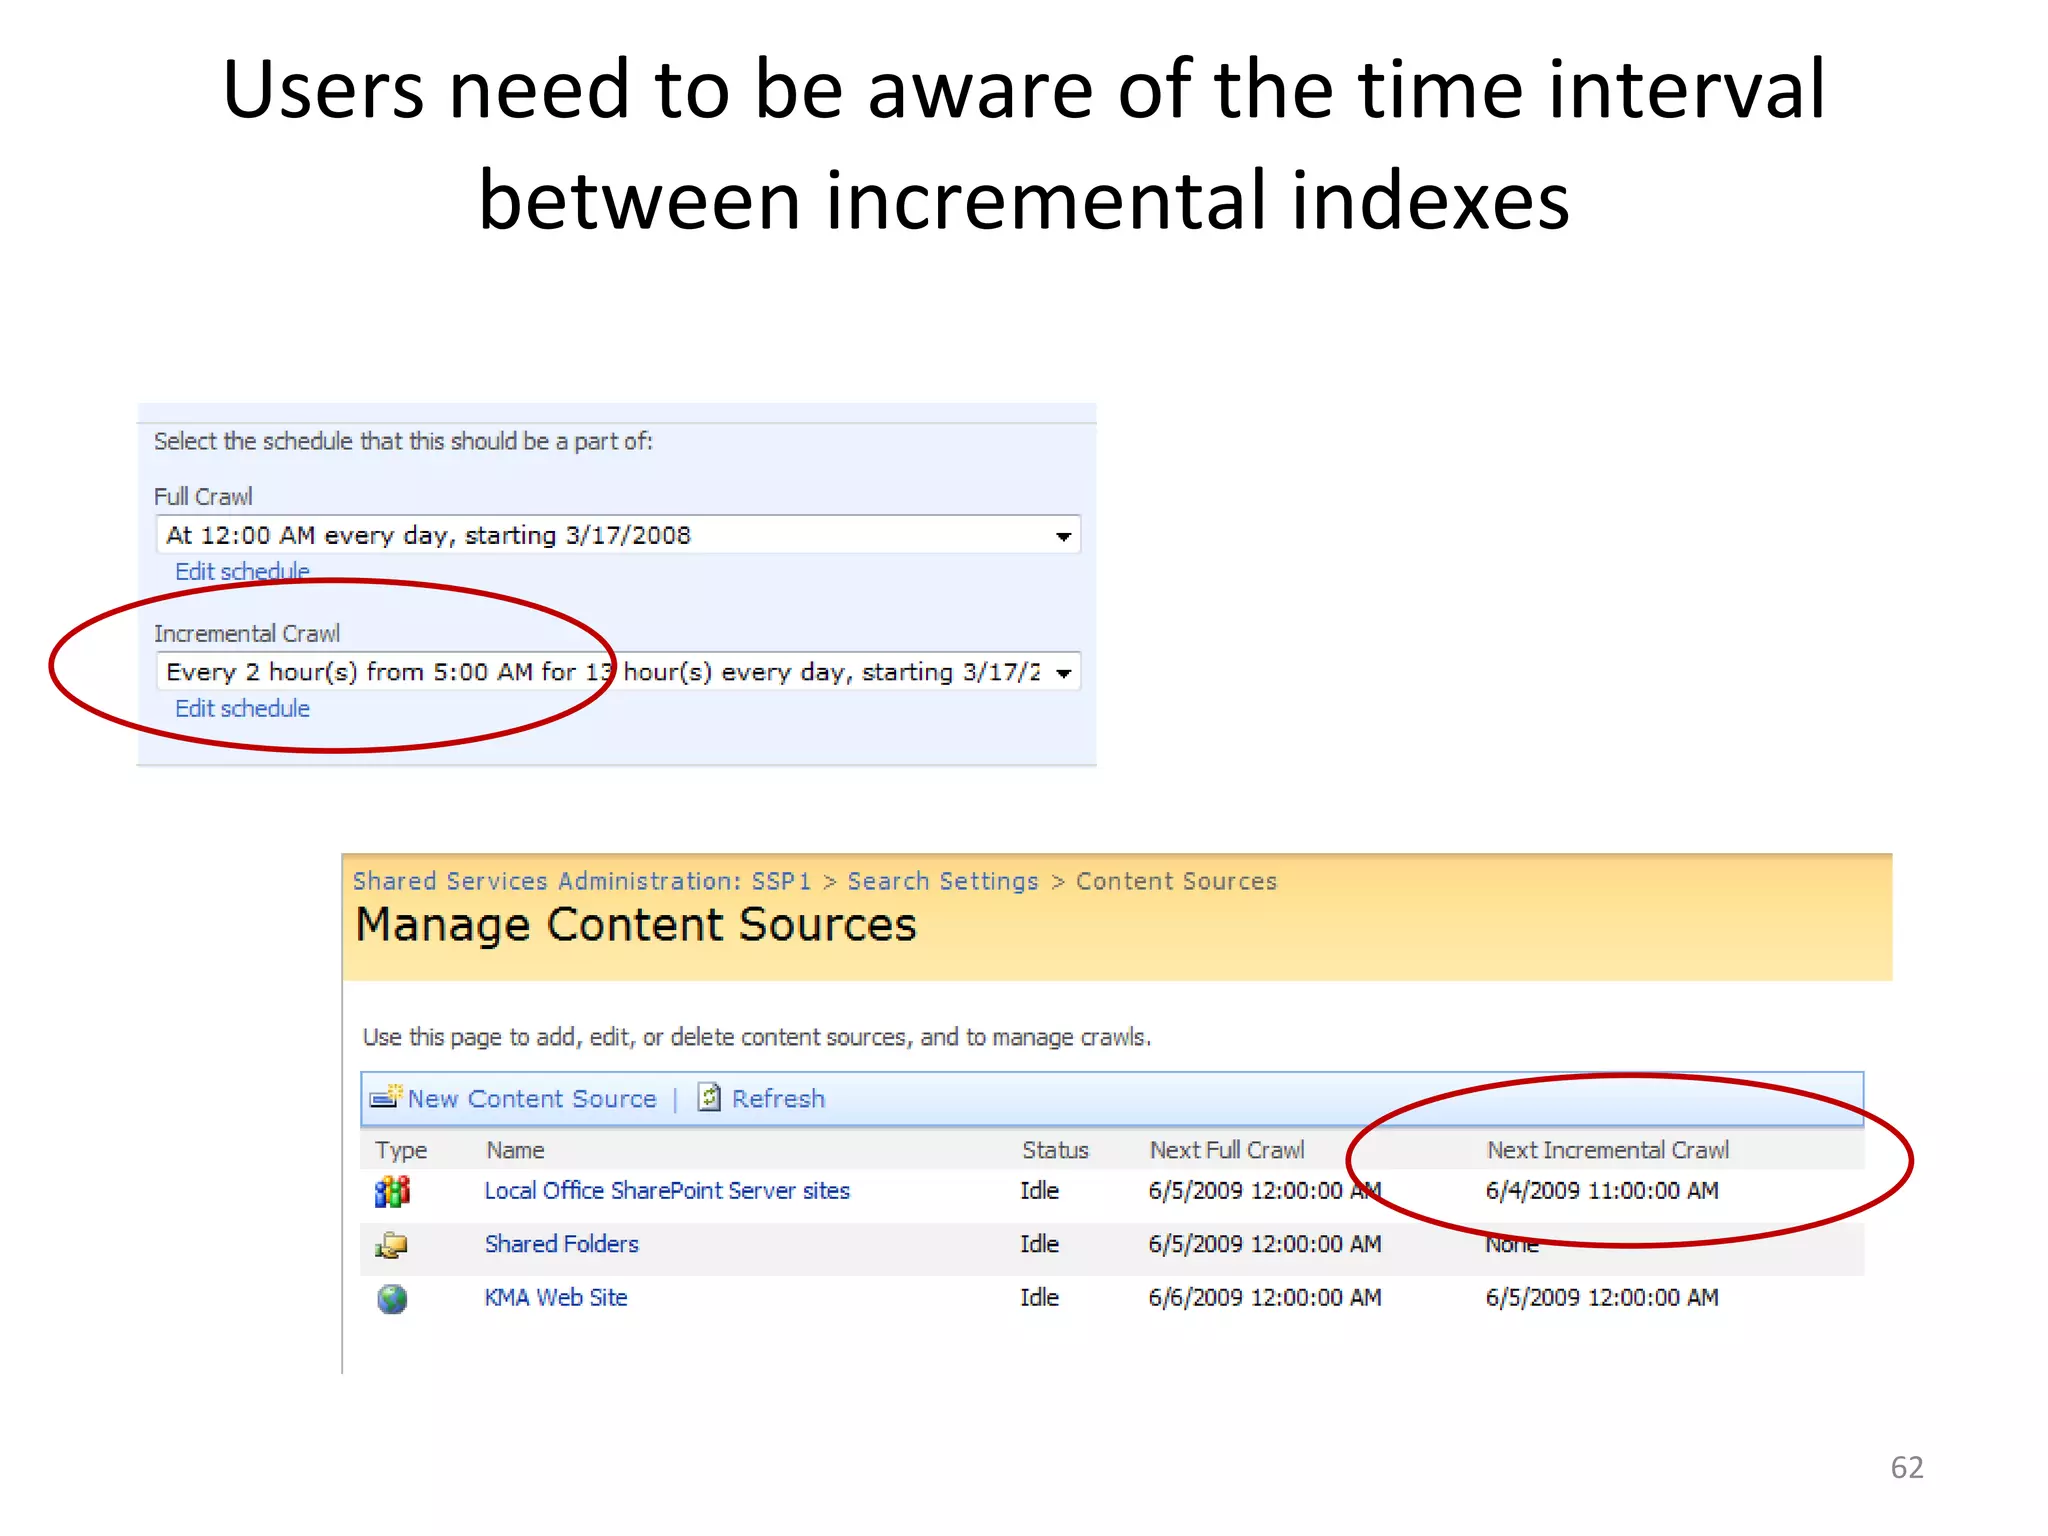Click slide number 62
Image resolution: width=2048 pixels, height=1536 pixels.
click(x=1906, y=1467)
